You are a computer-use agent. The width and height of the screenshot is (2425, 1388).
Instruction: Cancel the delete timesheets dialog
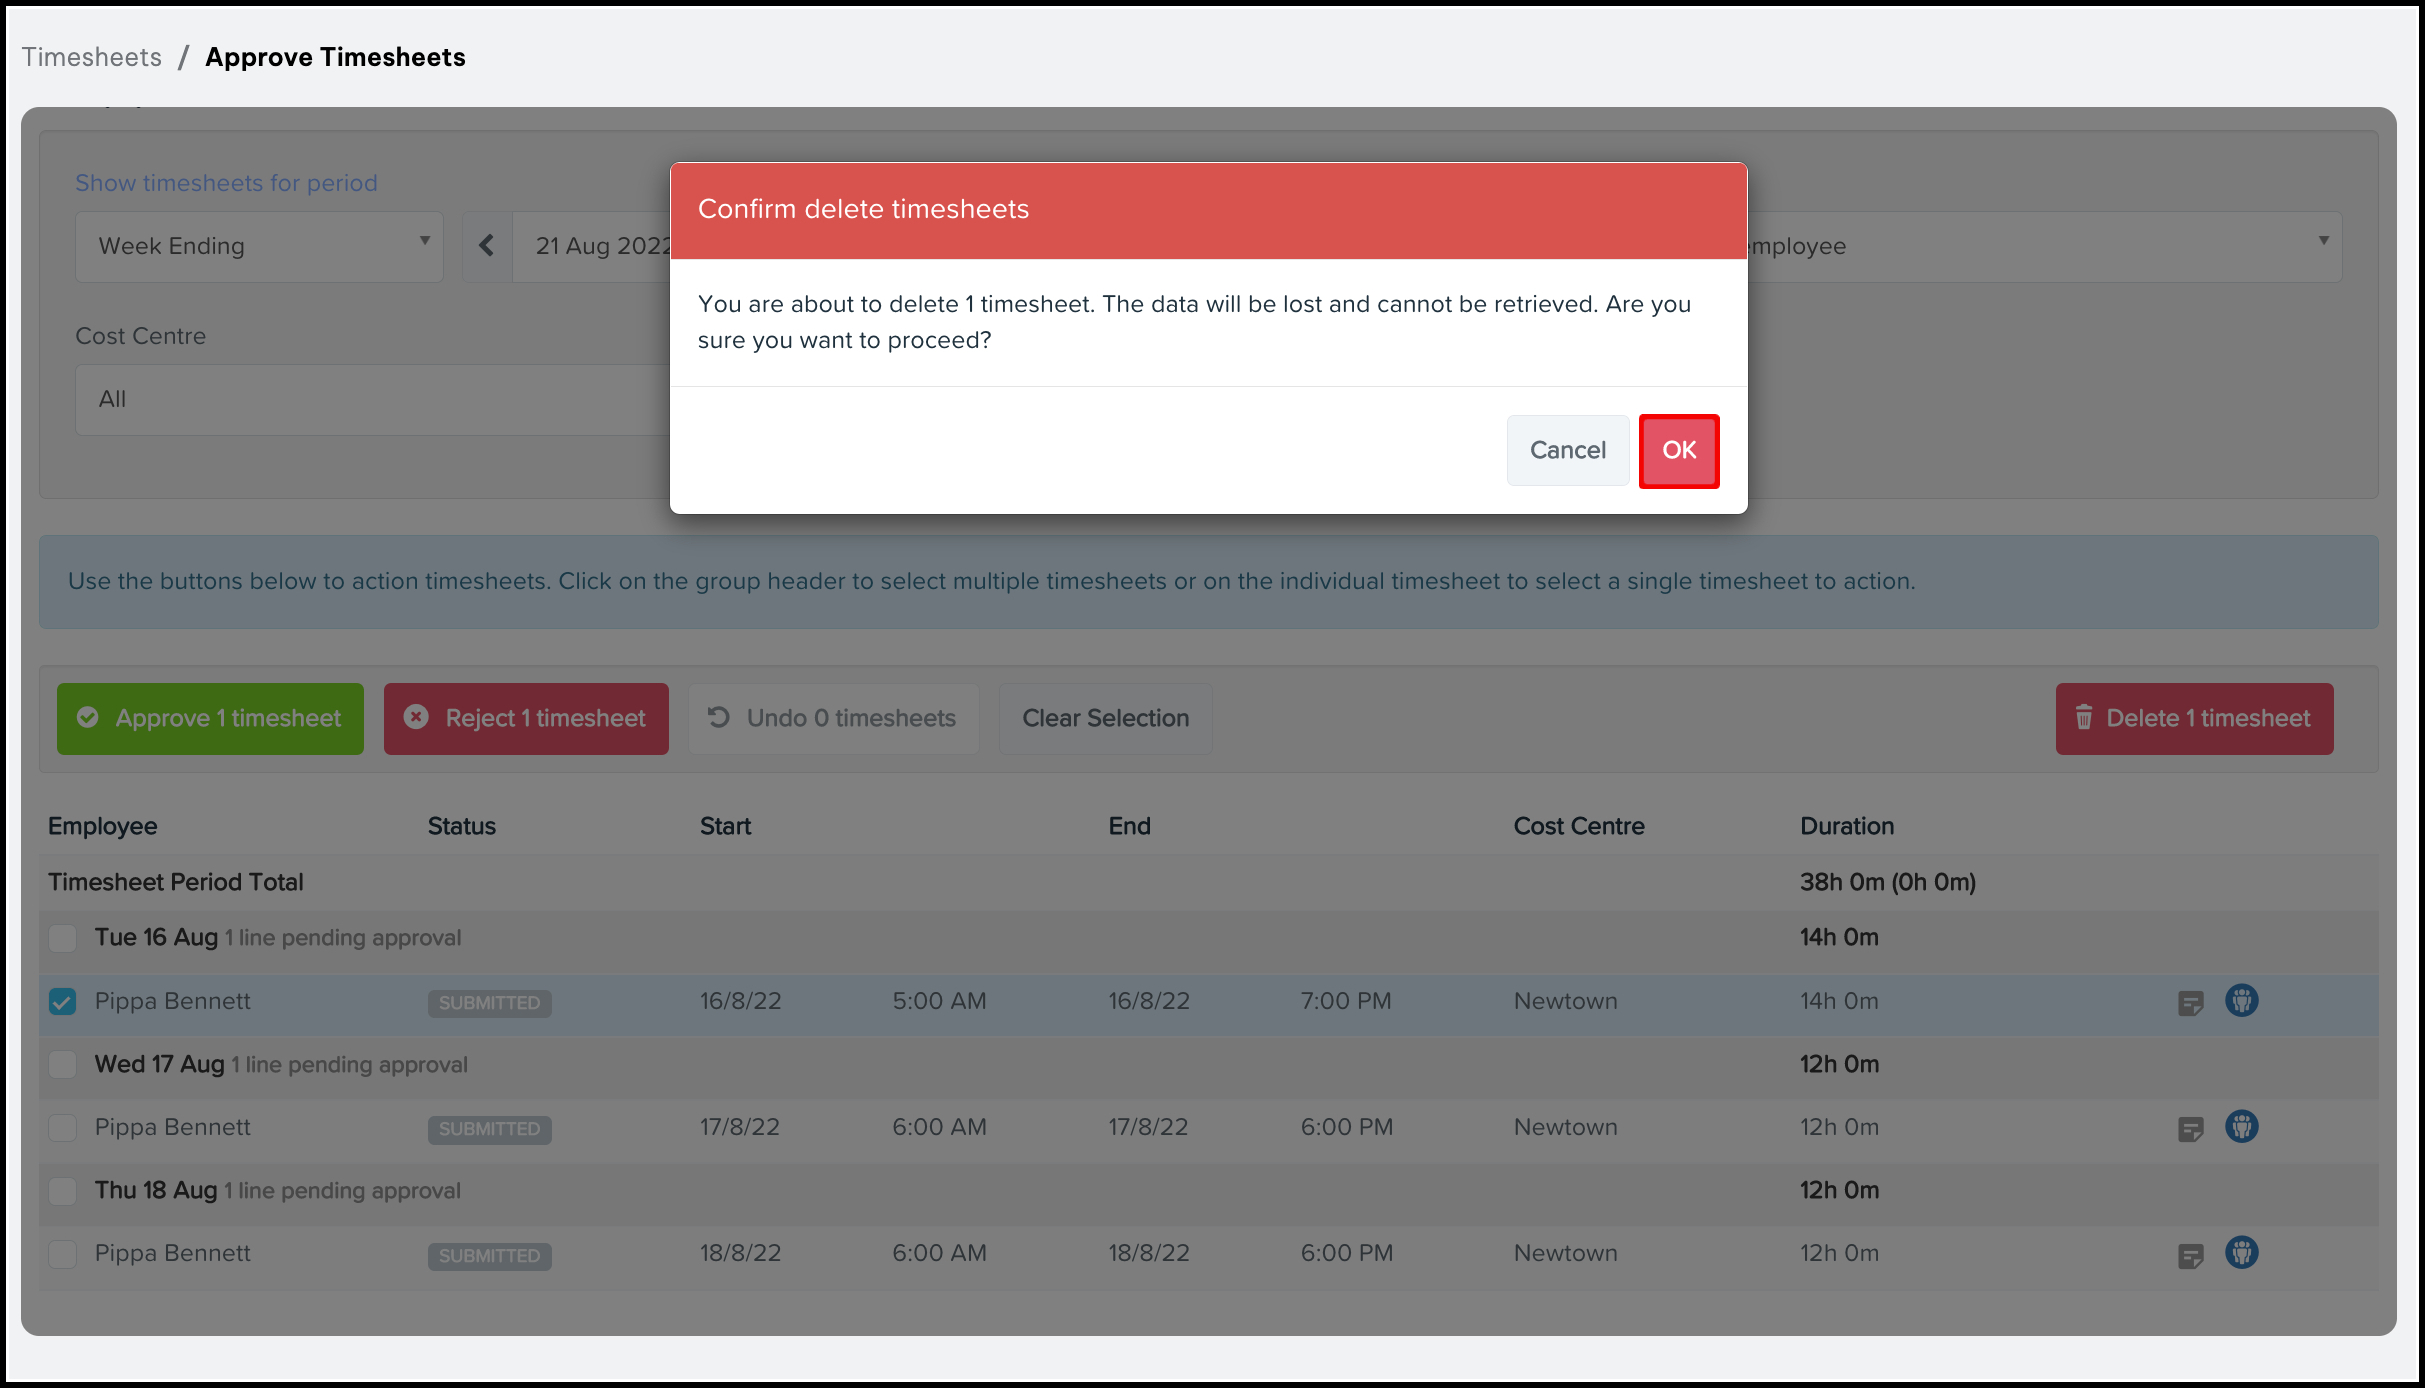coord(1567,450)
